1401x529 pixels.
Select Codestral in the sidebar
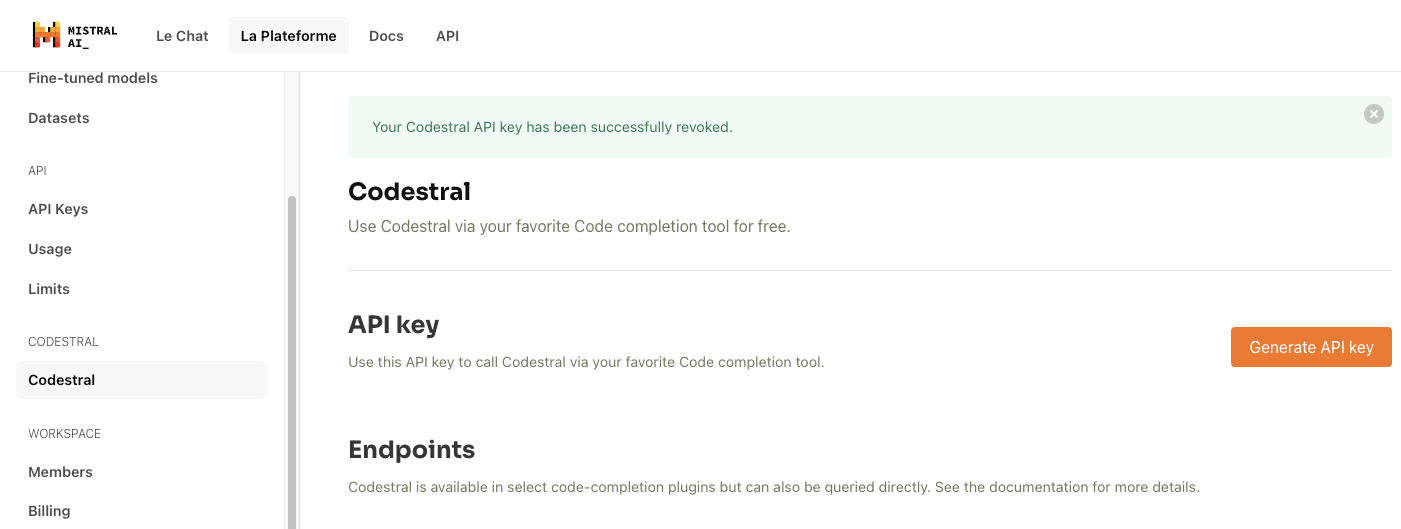click(x=62, y=380)
